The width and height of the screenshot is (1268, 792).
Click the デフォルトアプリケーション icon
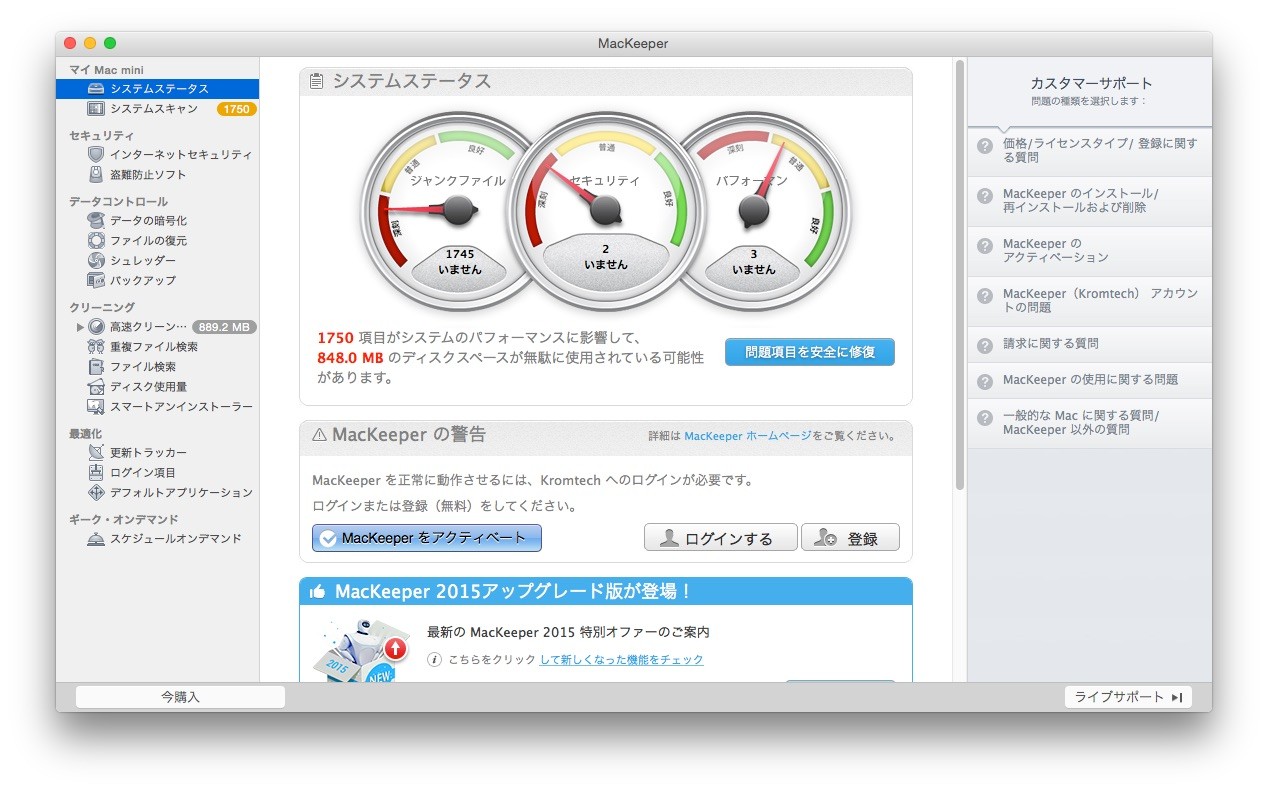[x=96, y=493]
